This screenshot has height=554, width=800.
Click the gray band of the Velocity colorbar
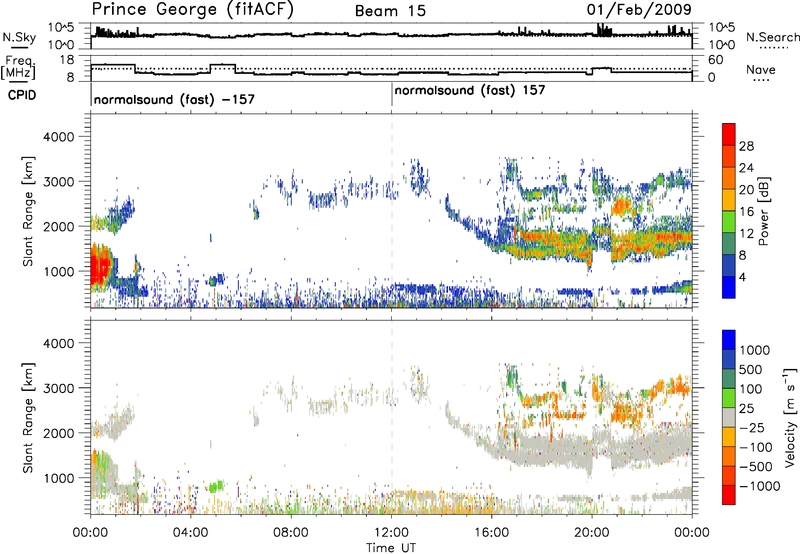pyautogui.click(x=729, y=417)
